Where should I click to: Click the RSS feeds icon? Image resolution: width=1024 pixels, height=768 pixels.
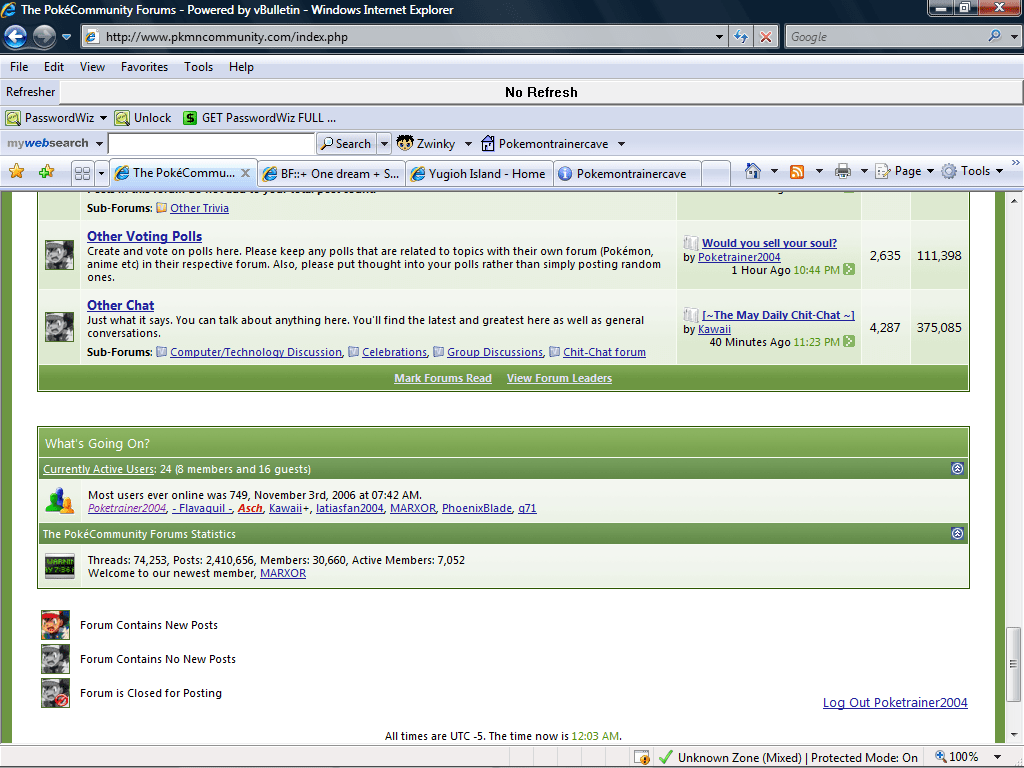point(797,171)
